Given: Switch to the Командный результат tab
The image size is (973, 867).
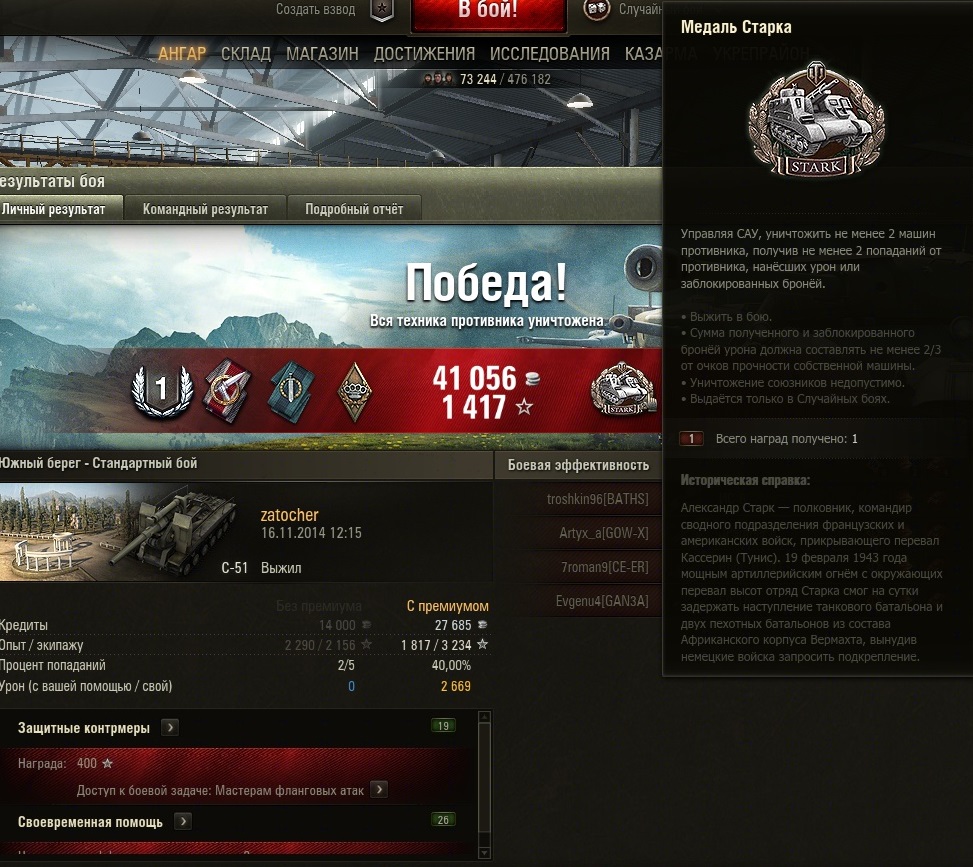Looking at the screenshot, I should point(205,209).
